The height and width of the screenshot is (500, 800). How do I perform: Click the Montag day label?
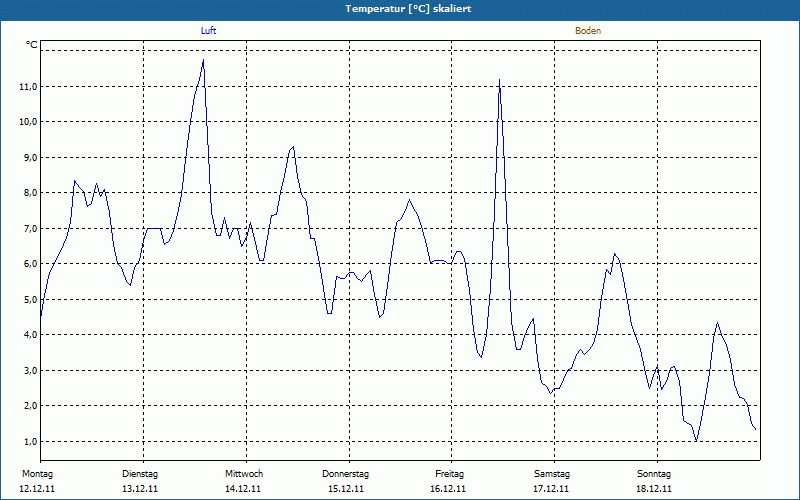(x=37, y=474)
